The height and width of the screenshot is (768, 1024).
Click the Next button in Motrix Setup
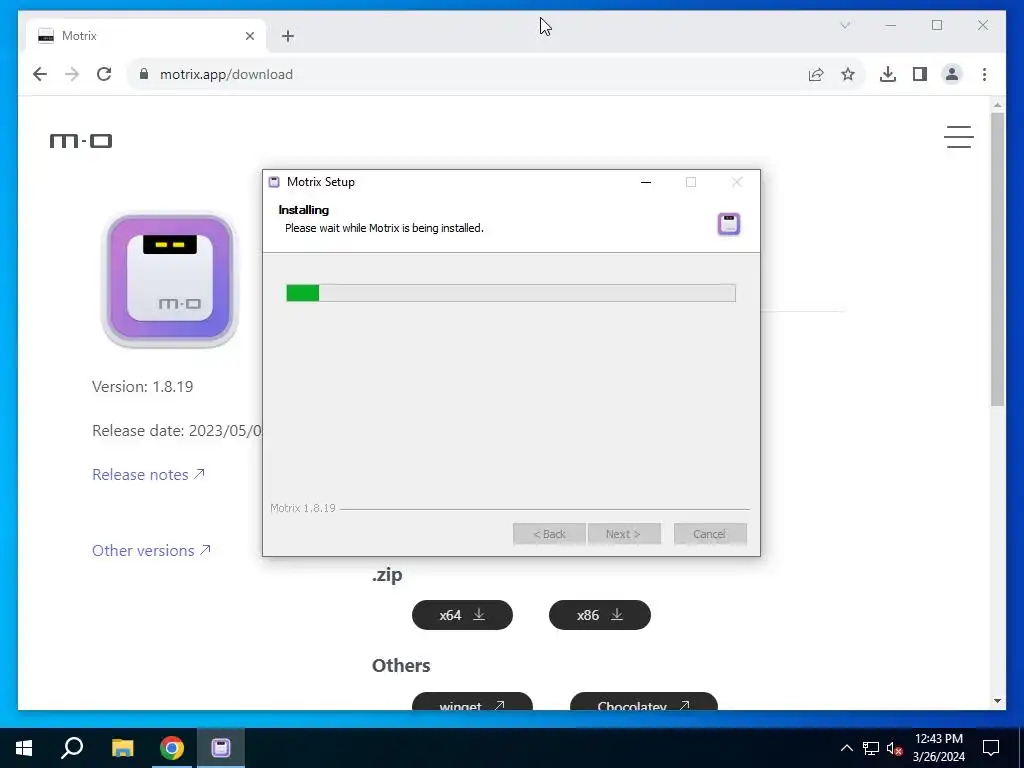[624, 534]
